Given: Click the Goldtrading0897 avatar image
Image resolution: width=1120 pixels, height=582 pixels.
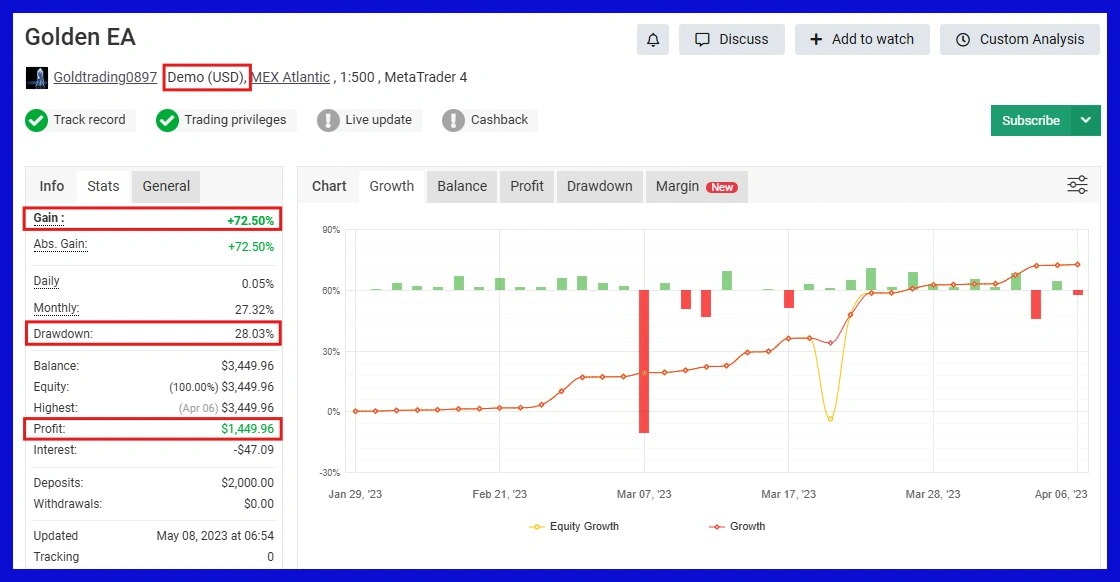Looking at the screenshot, I should tap(37, 78).
